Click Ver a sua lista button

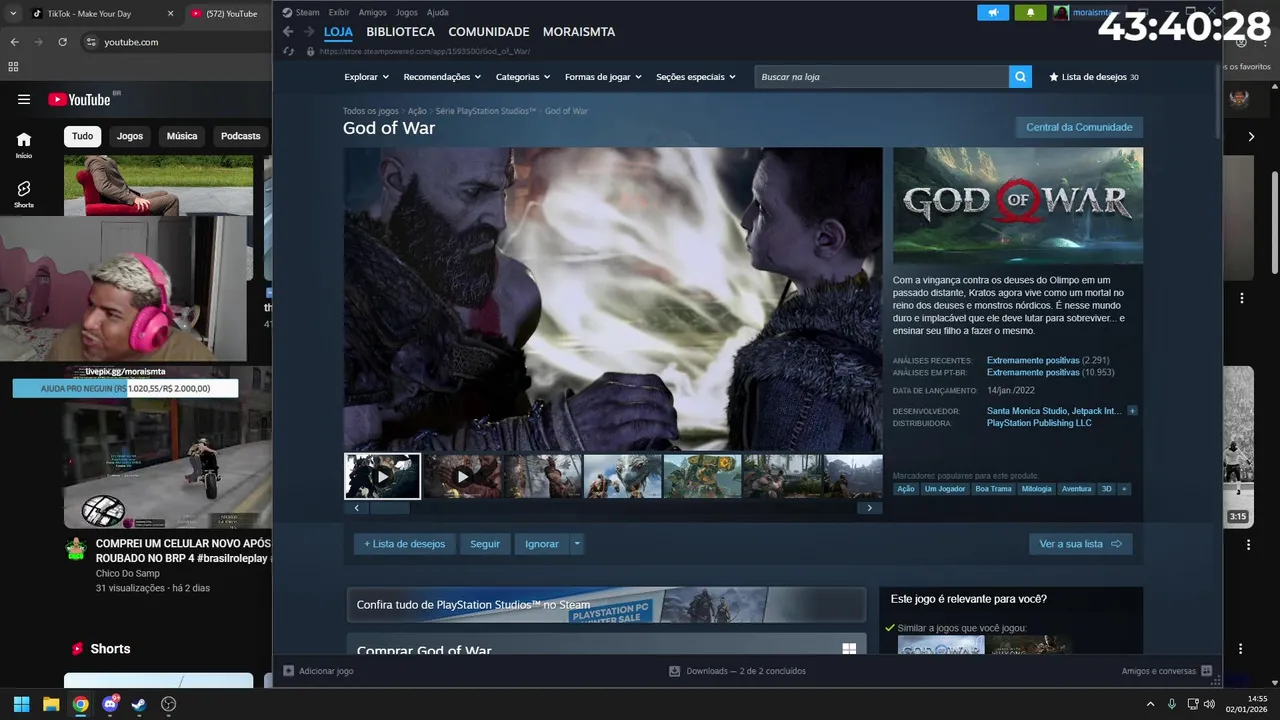coord(1080,544)
